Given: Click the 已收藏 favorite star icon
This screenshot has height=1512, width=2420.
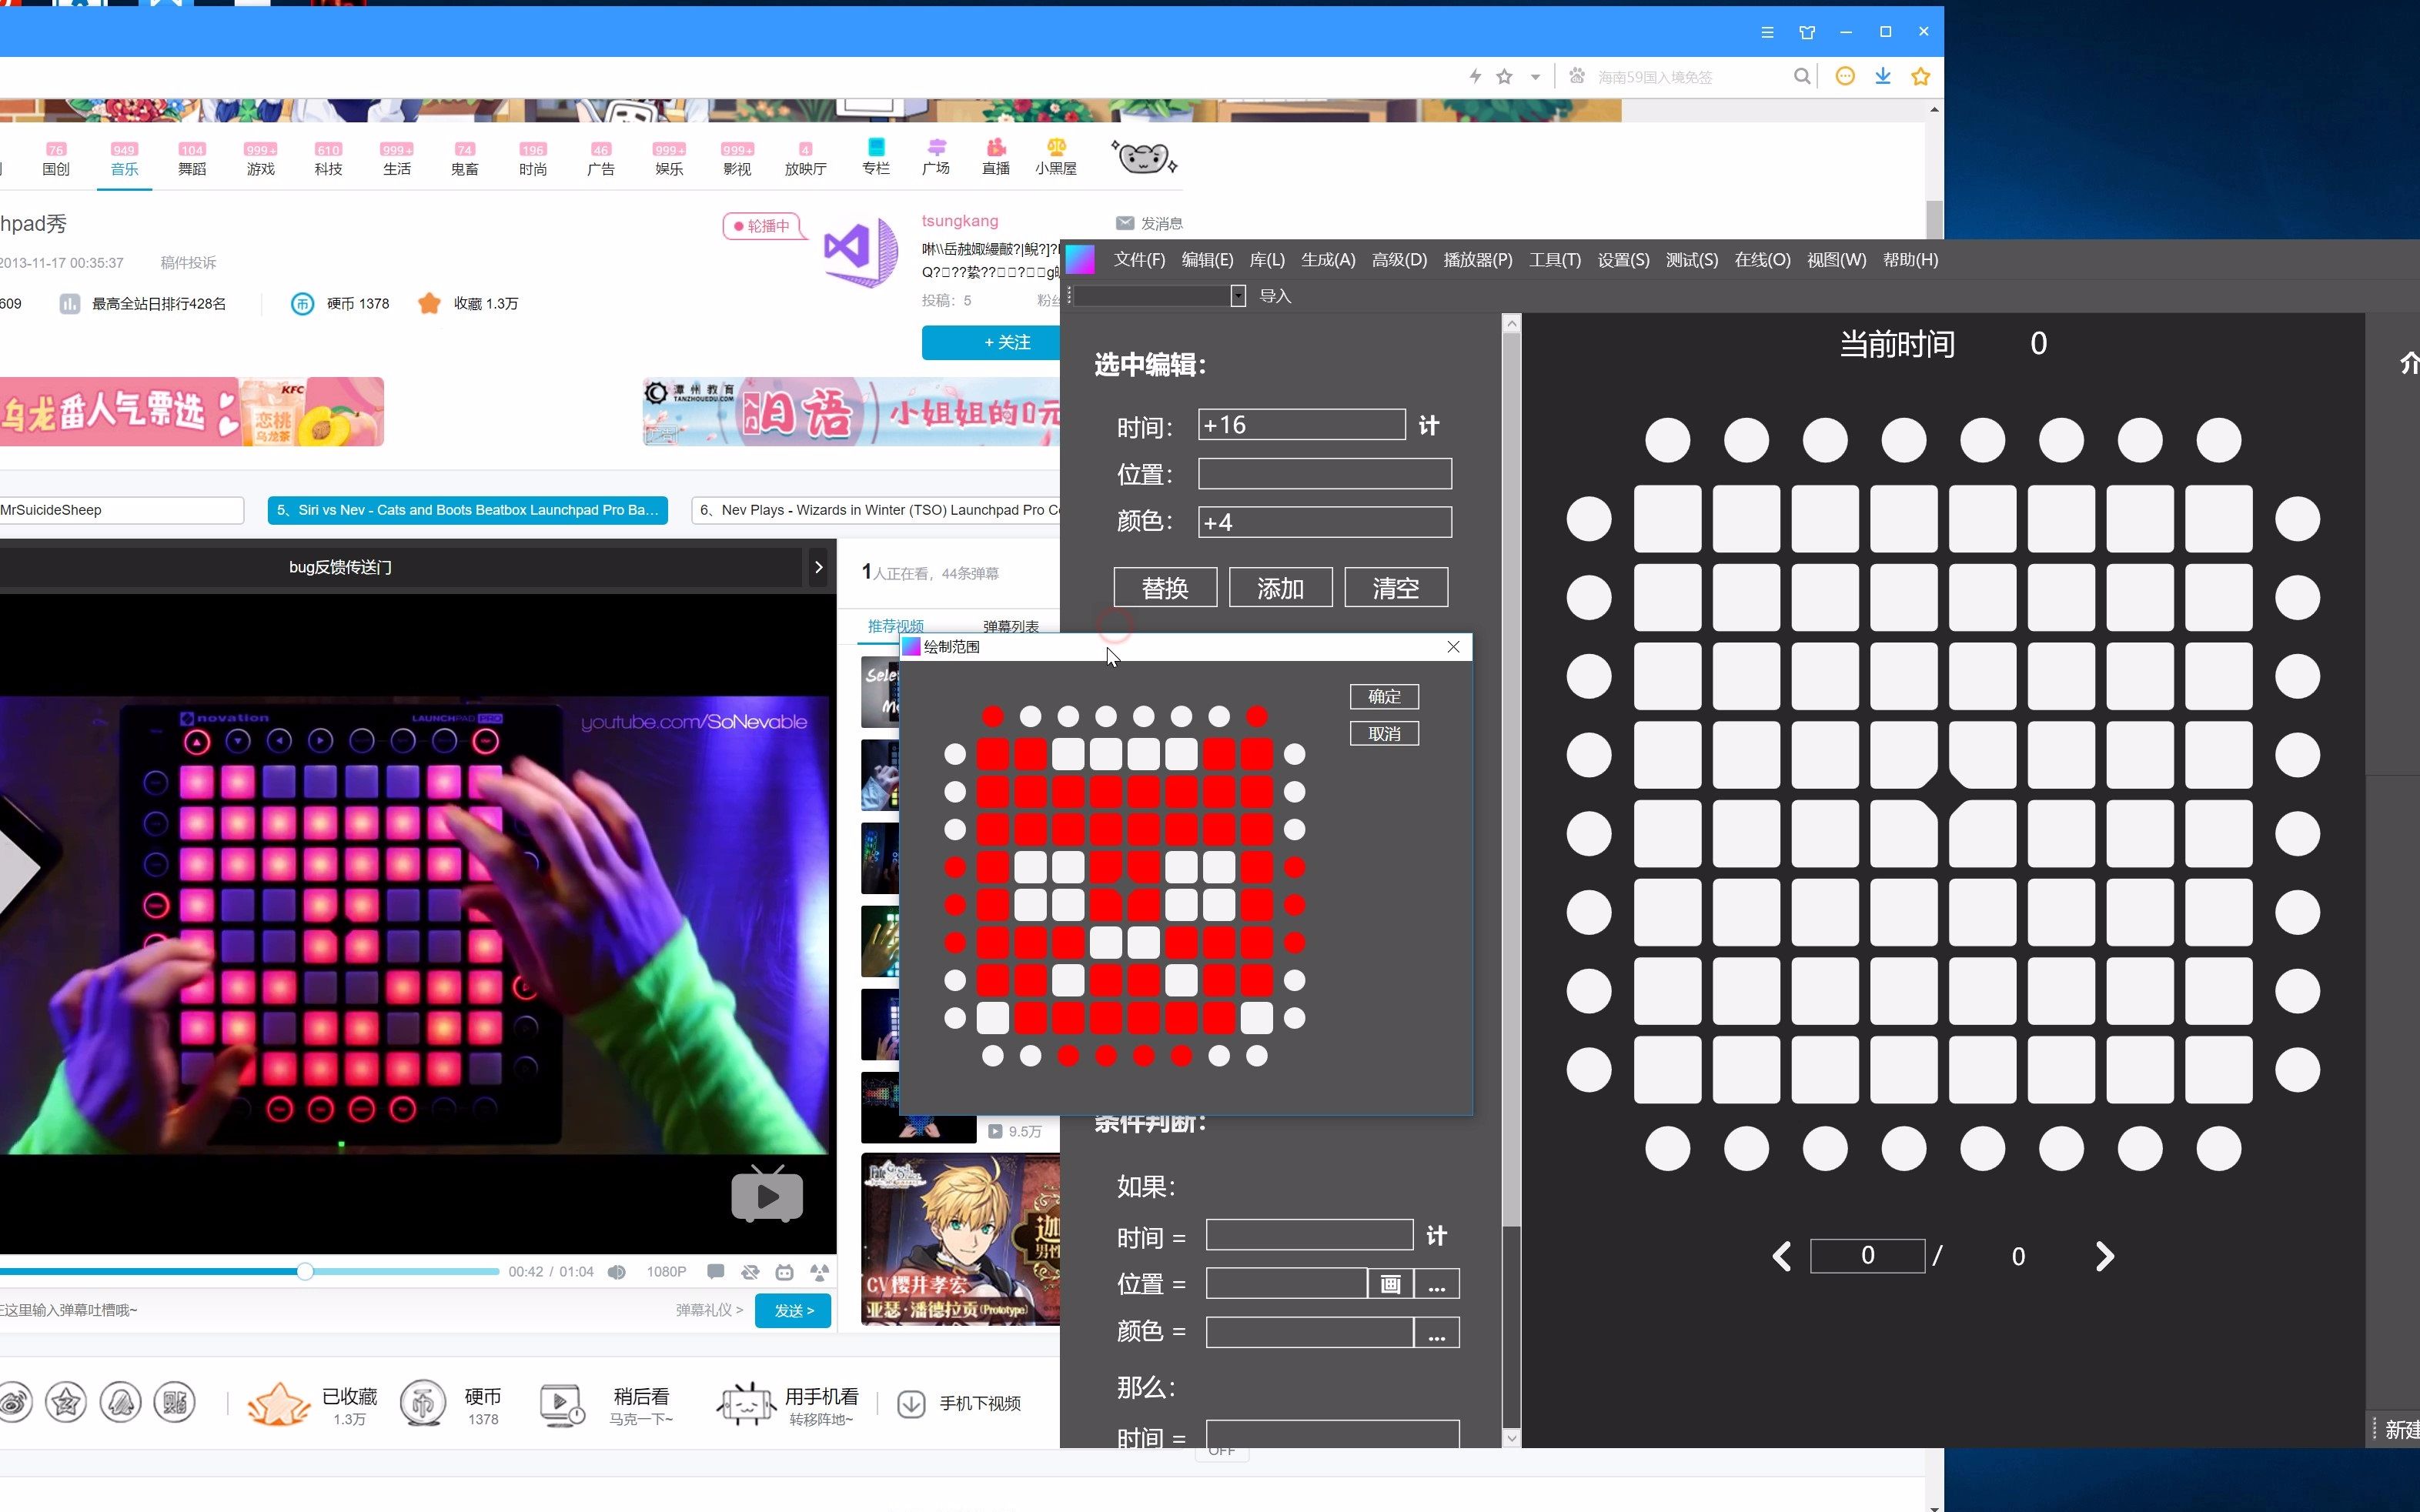Looking at the screenshot, I should [278, 1404].
